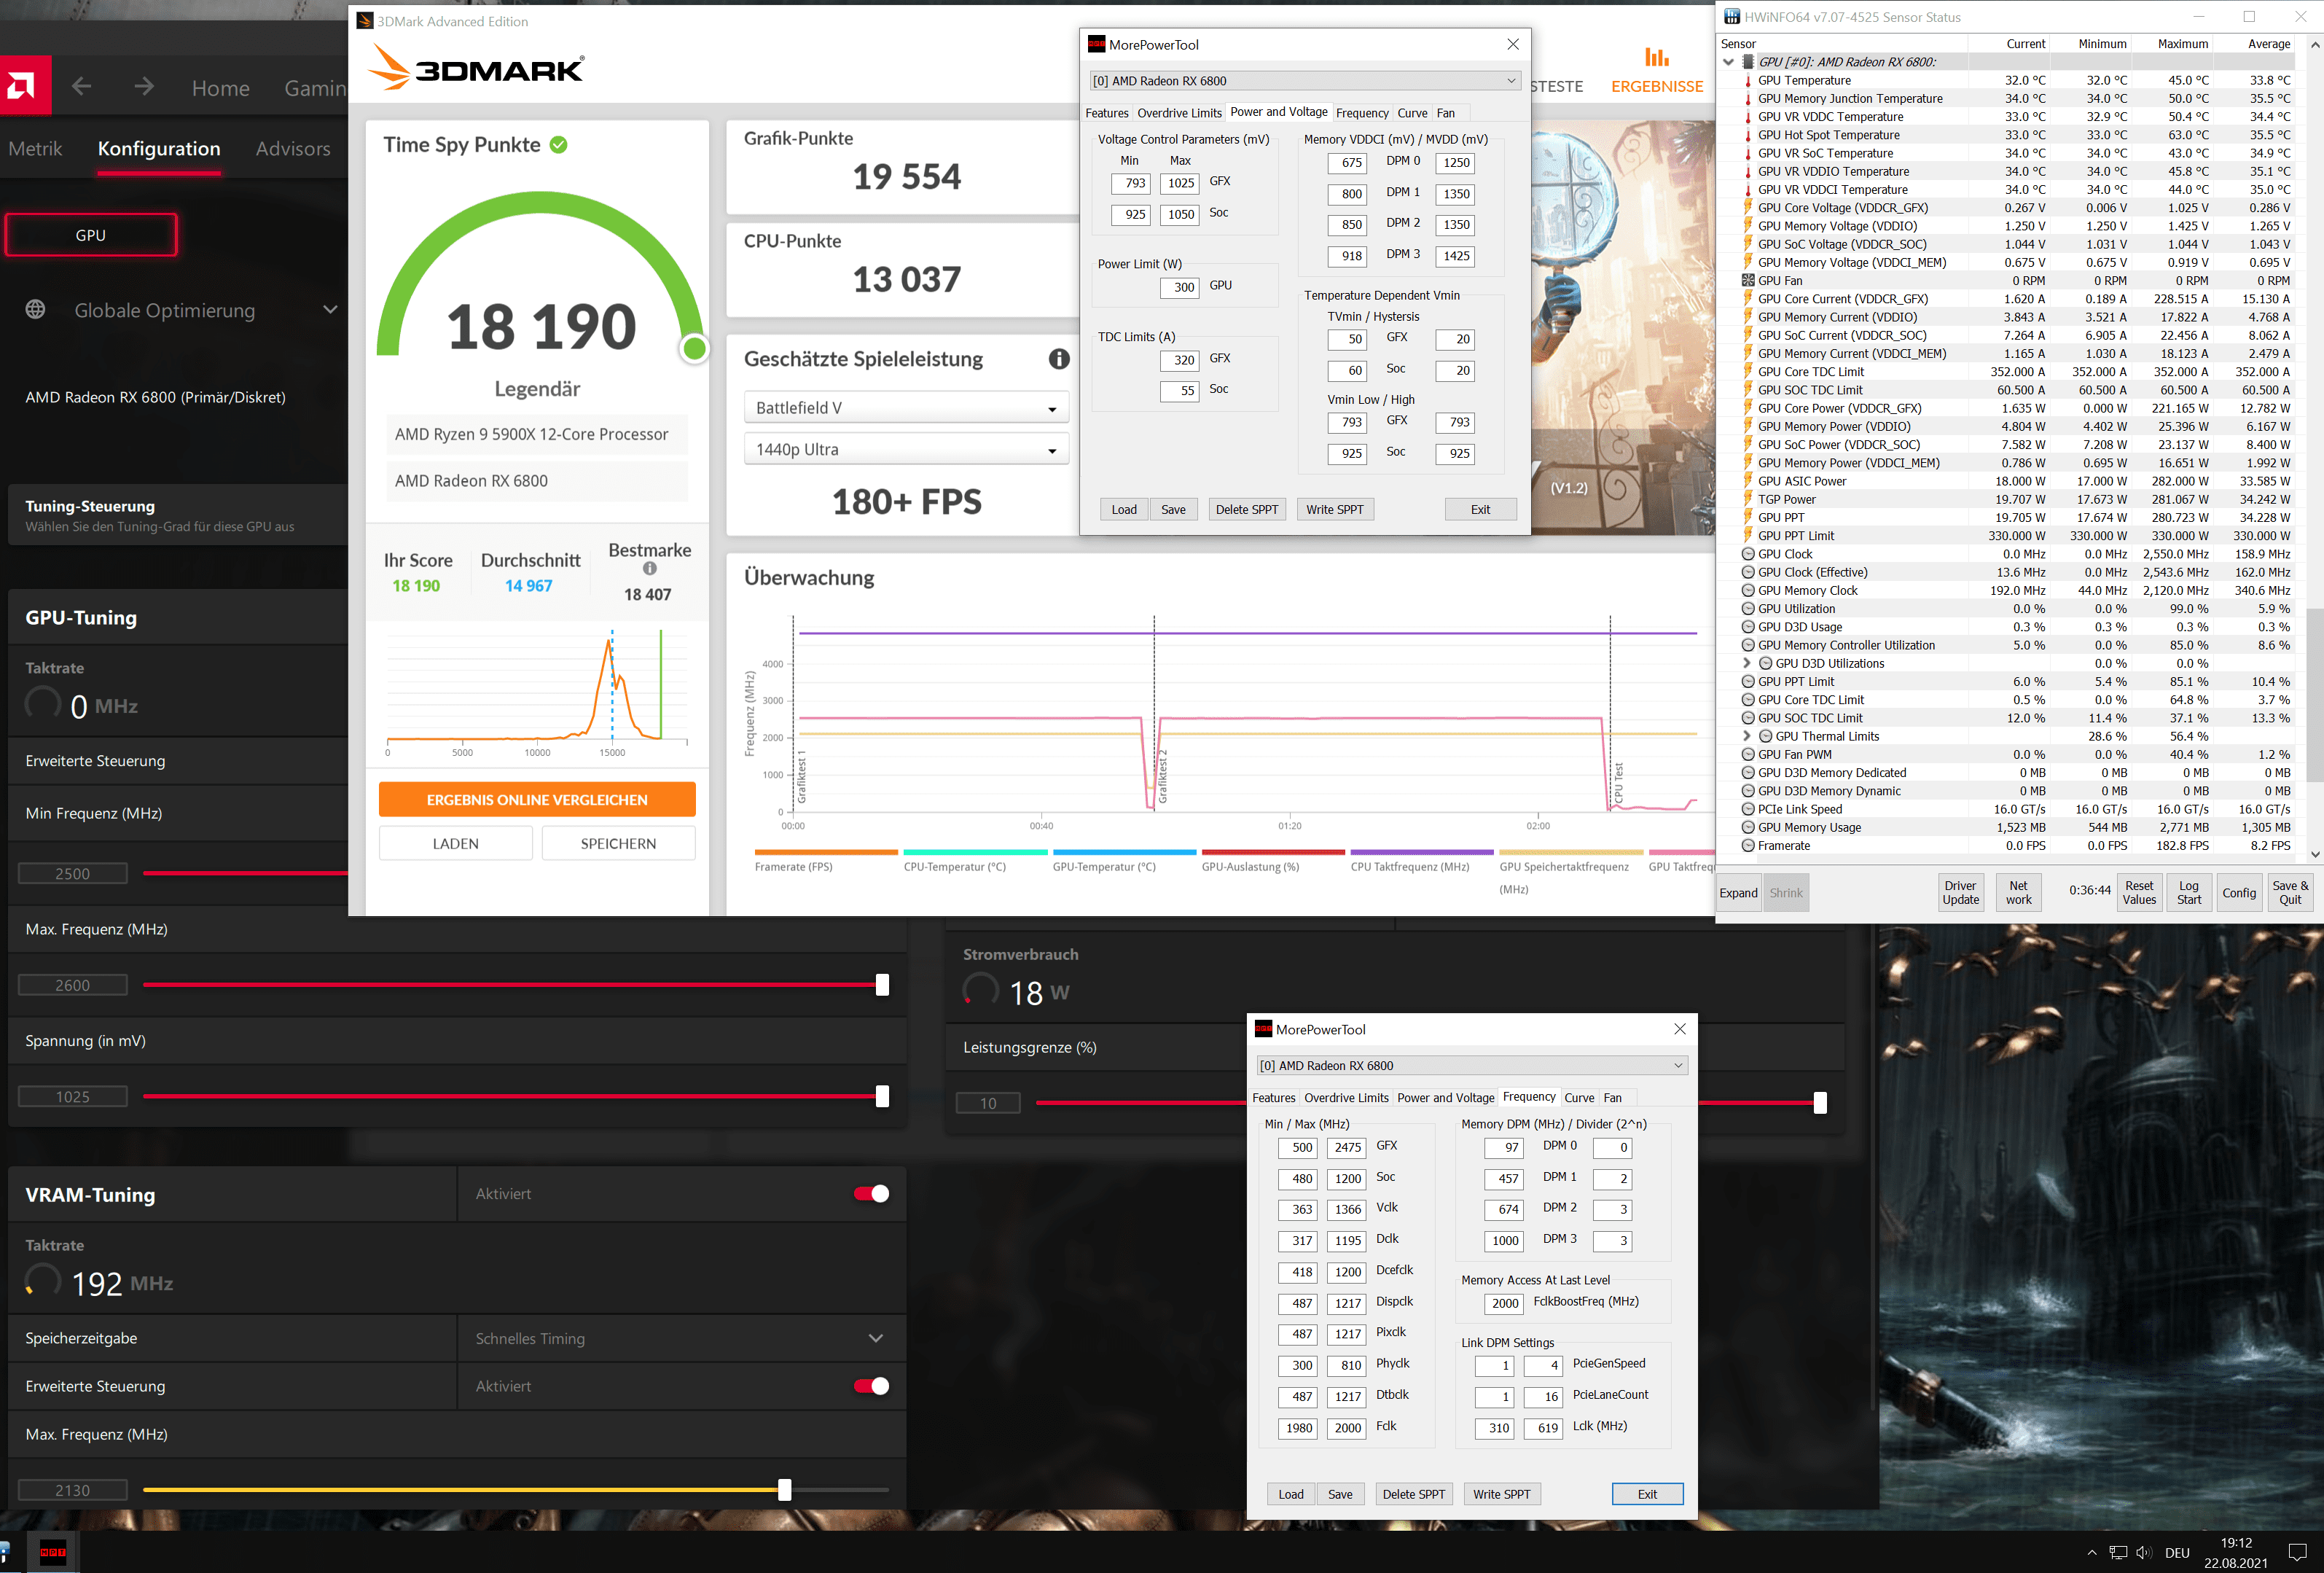Disable the VRAM-Tuning Aktiviert toggle
Image resolution: width=2324 pixels, height=1573 pixels.
(871, 1194)
